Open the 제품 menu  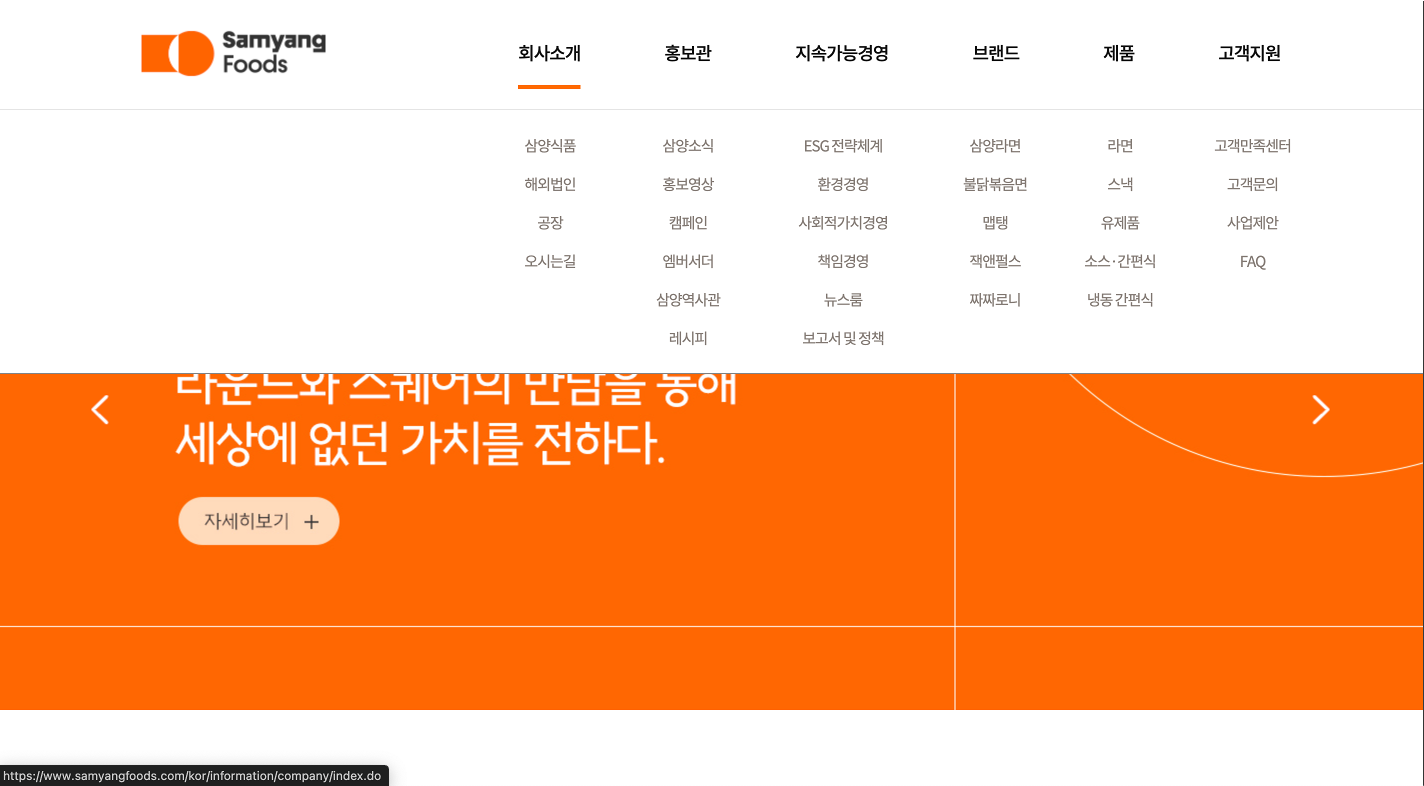click(x=1118, y=54)
